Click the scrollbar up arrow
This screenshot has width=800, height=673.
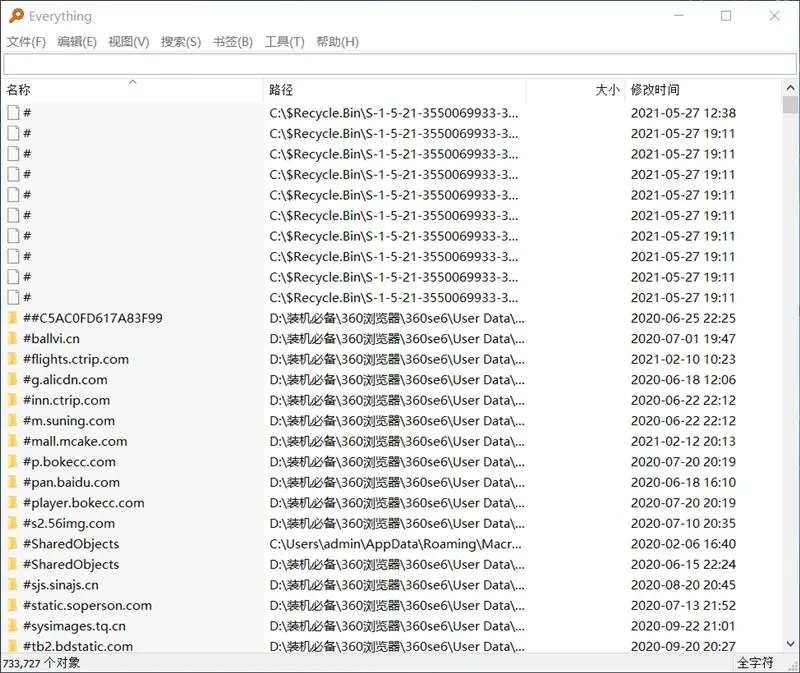tap(790, 87)
